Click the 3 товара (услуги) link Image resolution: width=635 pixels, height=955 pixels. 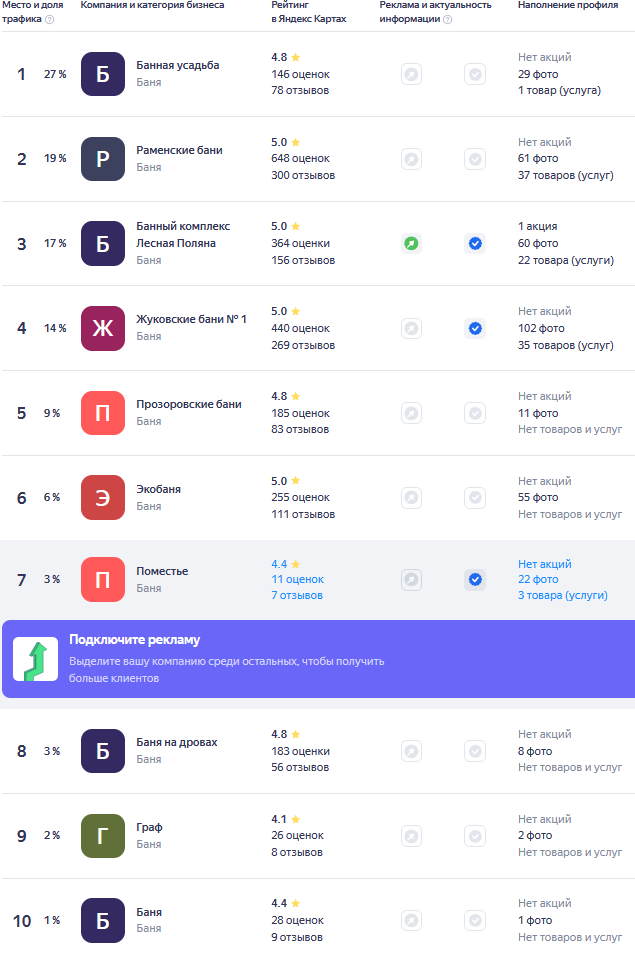[562, 595]
